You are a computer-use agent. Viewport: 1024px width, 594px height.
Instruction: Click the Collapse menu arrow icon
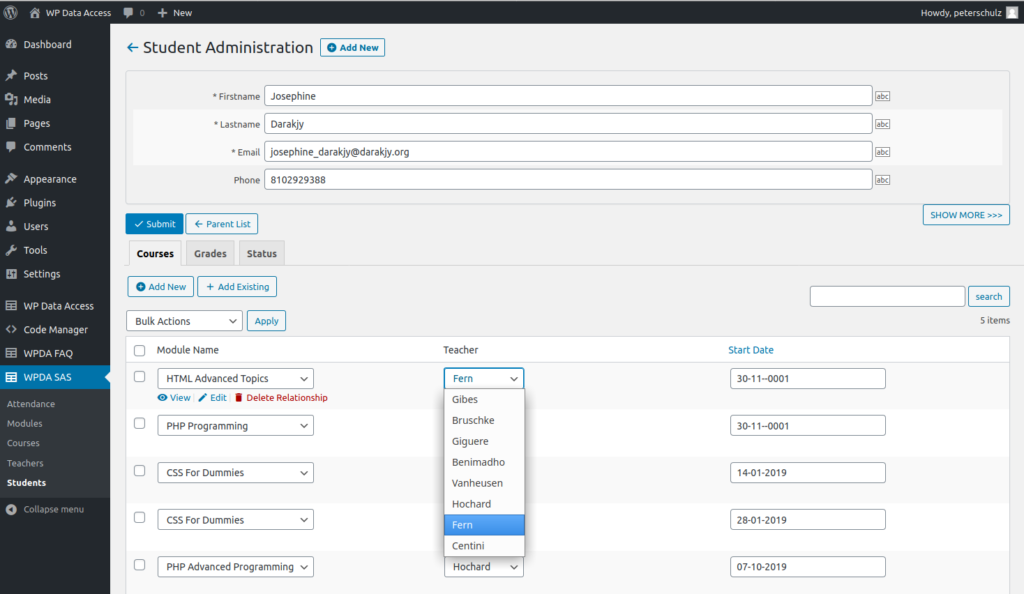click(x=11, y=509)
